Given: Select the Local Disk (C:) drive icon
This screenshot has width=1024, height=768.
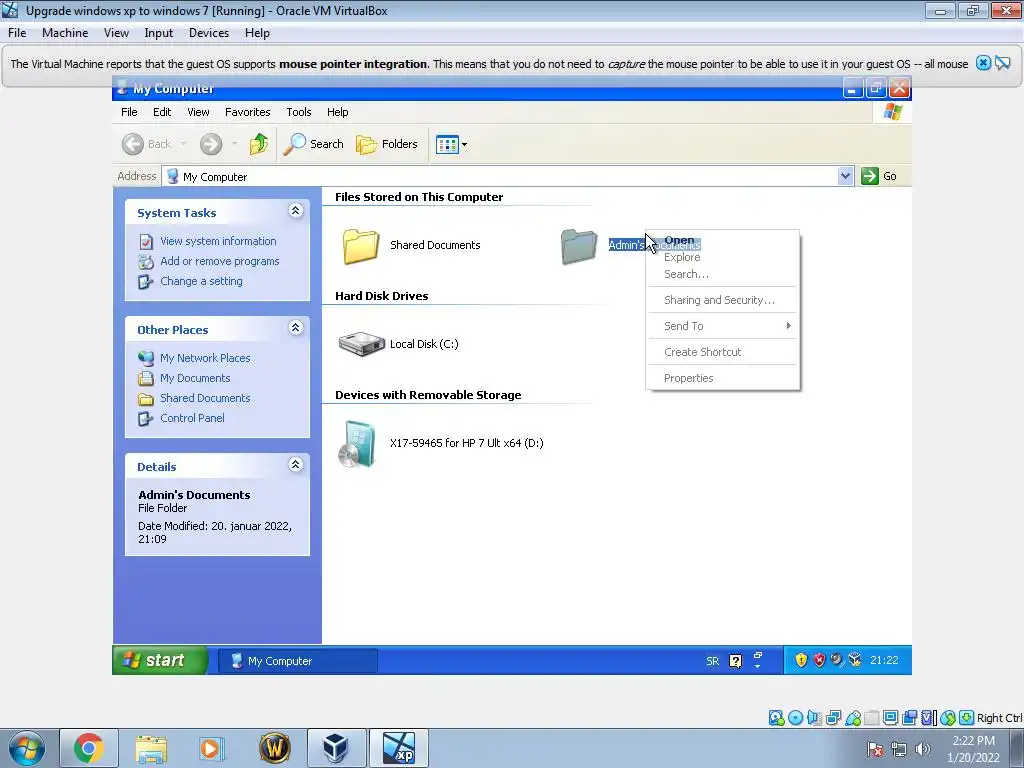Looking at the screenshot, I should 361,344.
